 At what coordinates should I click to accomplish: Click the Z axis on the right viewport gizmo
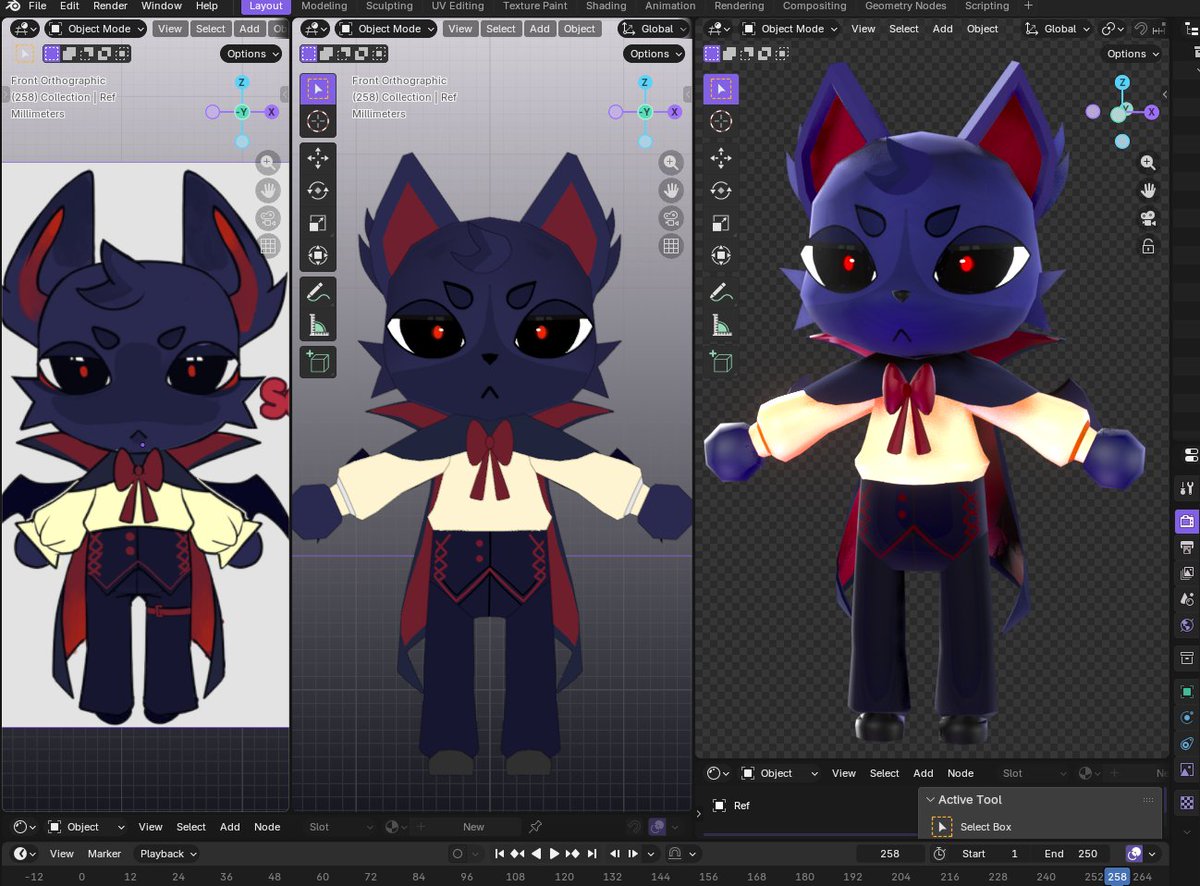(x=1123, y=83)
